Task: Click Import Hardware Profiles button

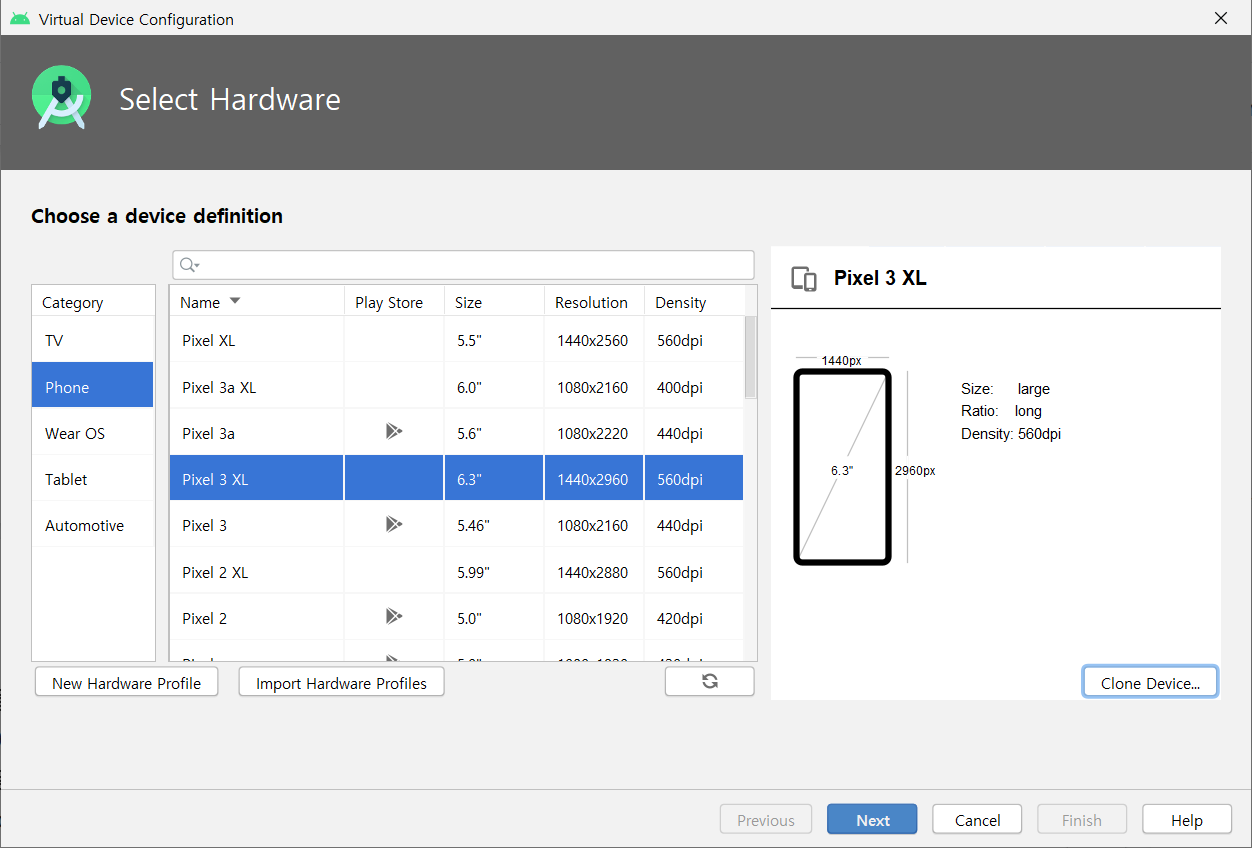Action: pyautogui.click(x=341, y=683)
